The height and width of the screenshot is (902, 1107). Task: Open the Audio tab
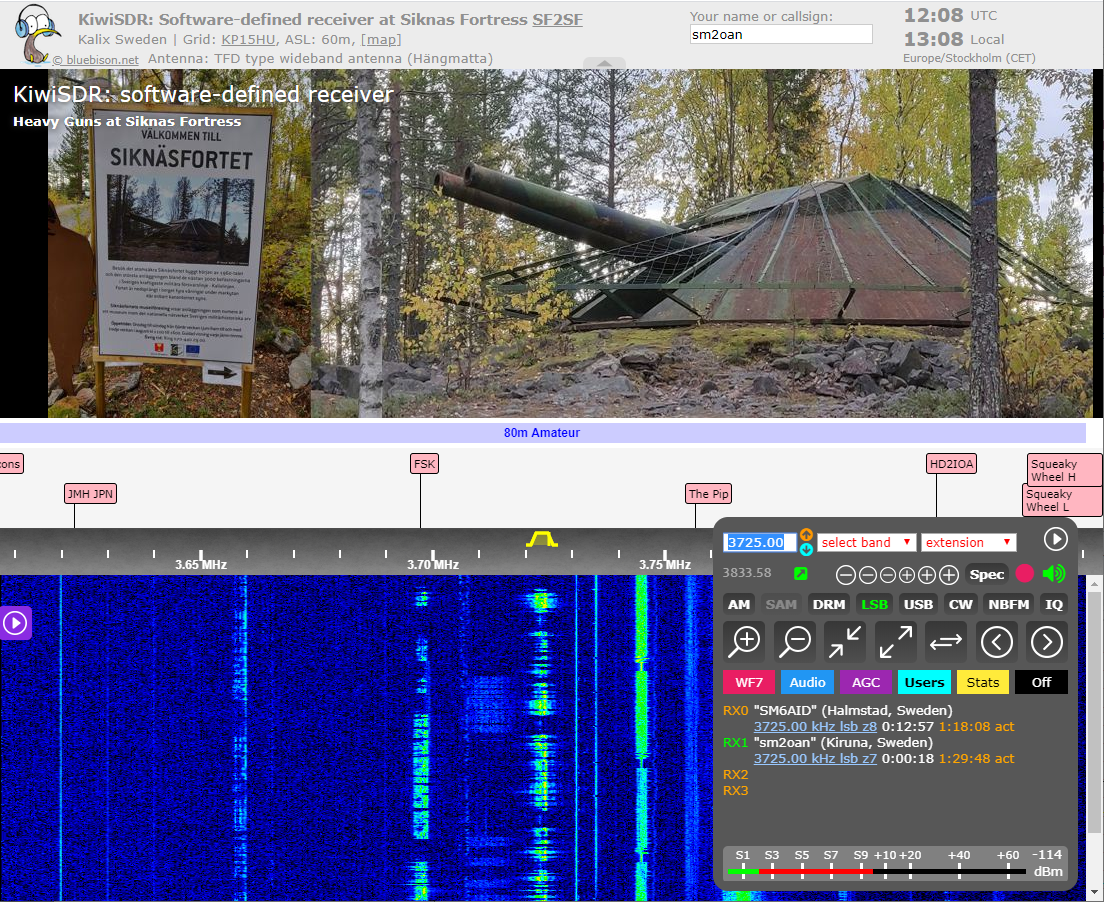(x=807, y=682)
